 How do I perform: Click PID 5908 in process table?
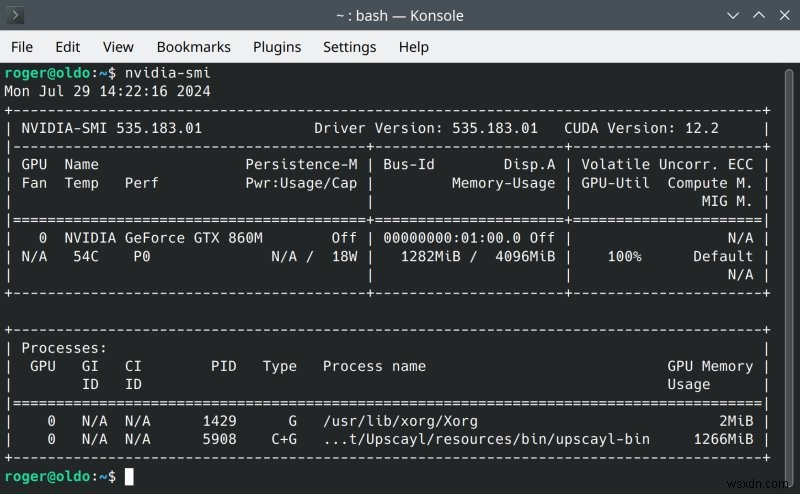coord(219,439)
